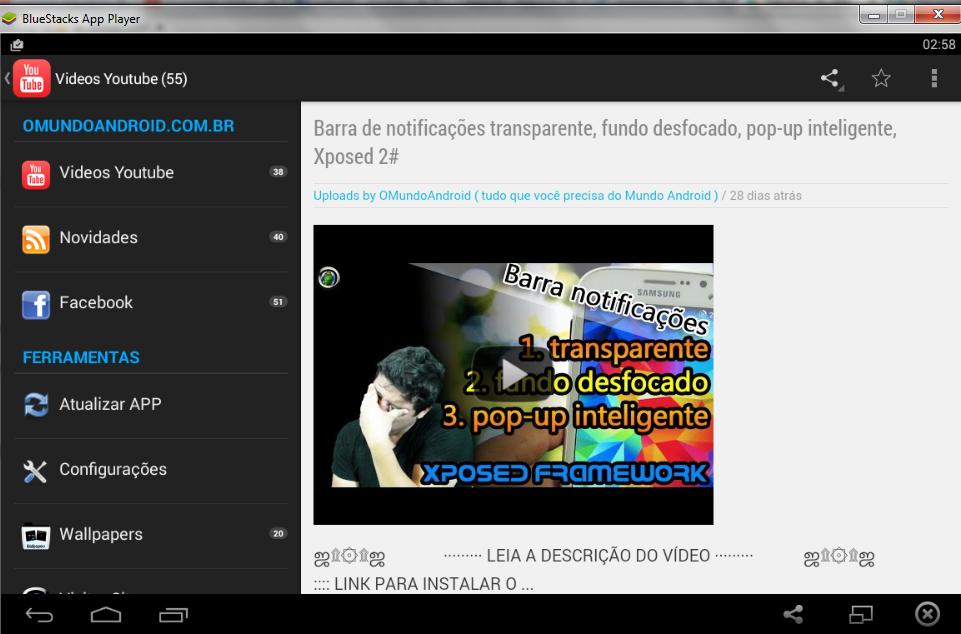Click the Videos Youtube sidebar icon
Screen dimensions: 961x634
click(x=36, y=174)
